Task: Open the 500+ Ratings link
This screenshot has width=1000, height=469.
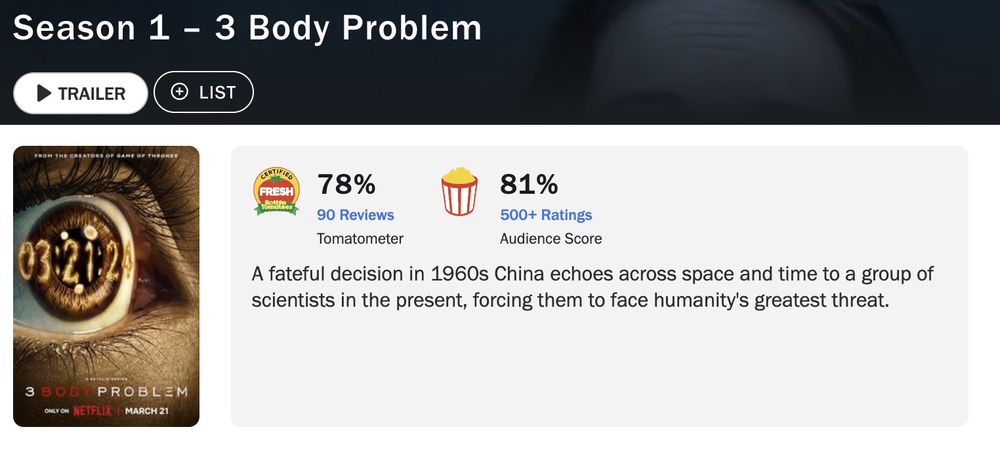Action: pos(546,215)
